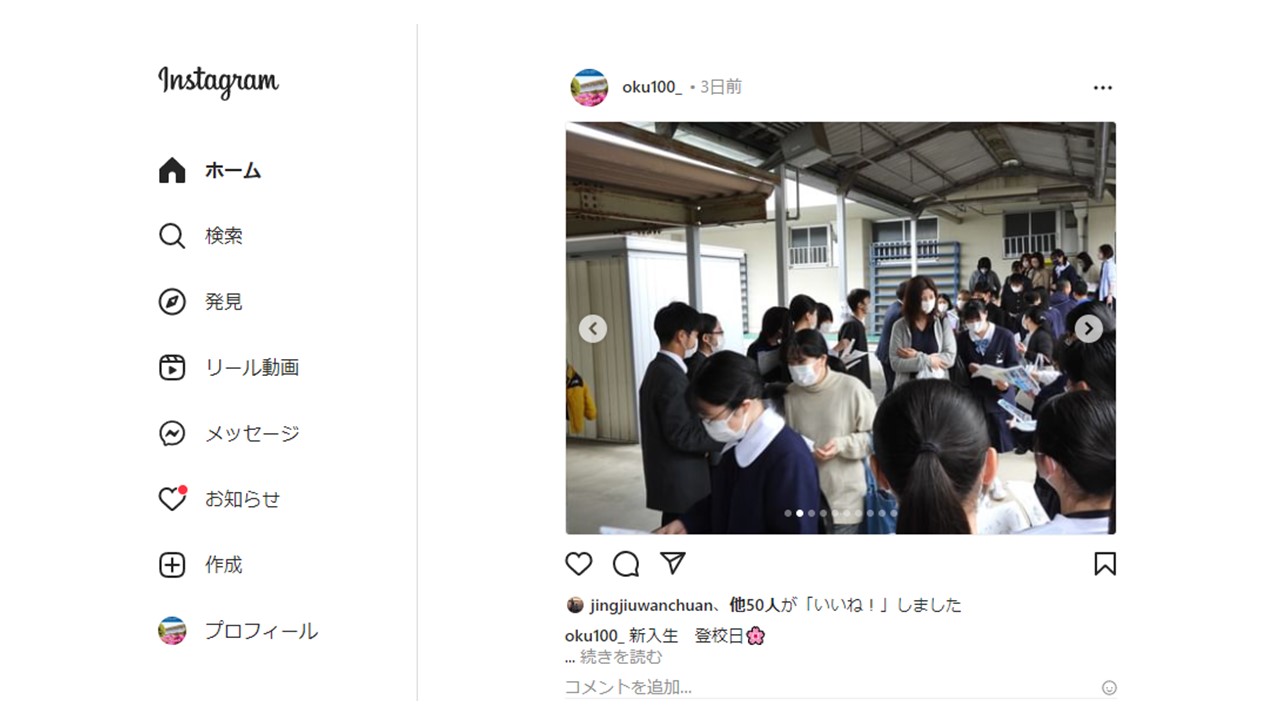The height and width of the screenshot is (720, 1280).
Task: Open comments via the speech bubble icon
Action: click(626, 564)
